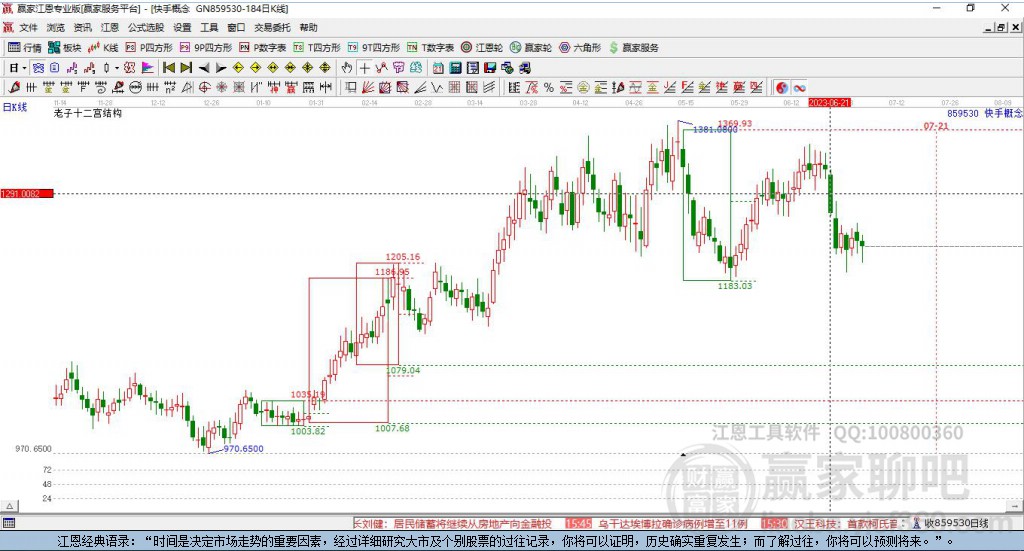The width and height of the screenshot is (1024, 551).
Task: Open the 窗口 menu
Action: pyautogui.click(x=236, y=27)
